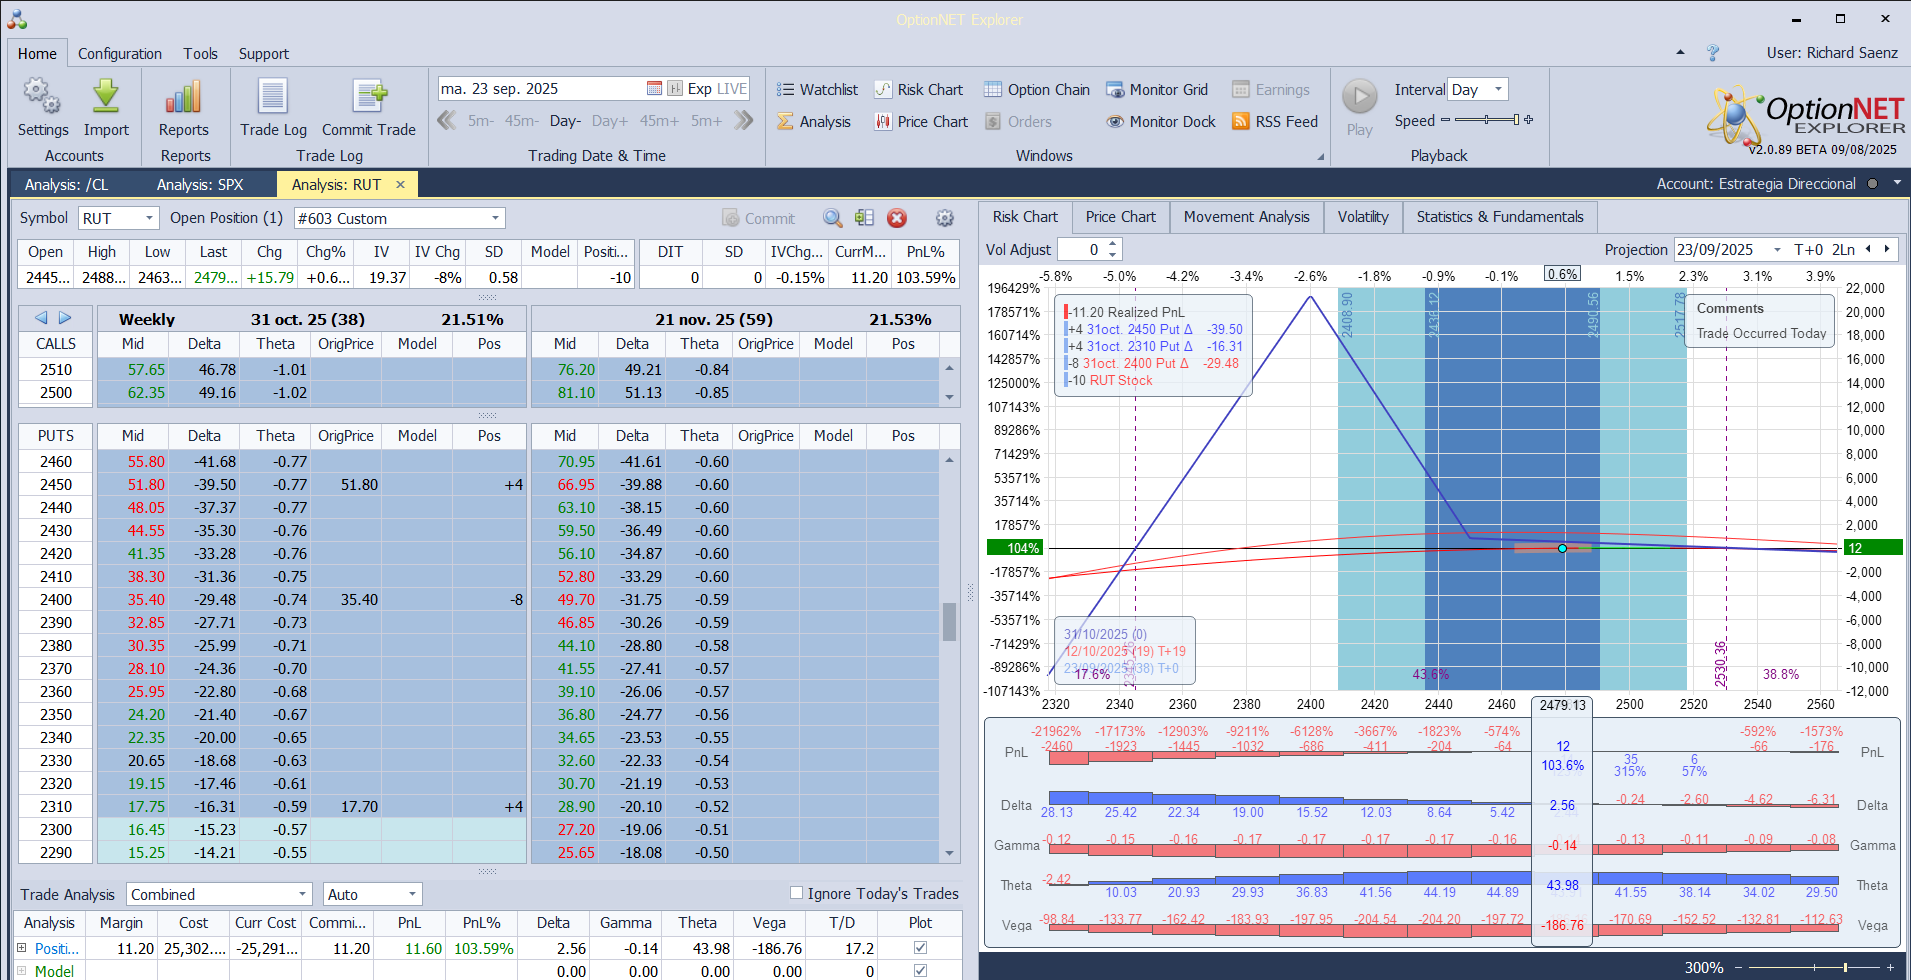Toggle Ignore Today's Trades checkbox
This screenshot has height=980, width=1911.
tap(796, 893)
